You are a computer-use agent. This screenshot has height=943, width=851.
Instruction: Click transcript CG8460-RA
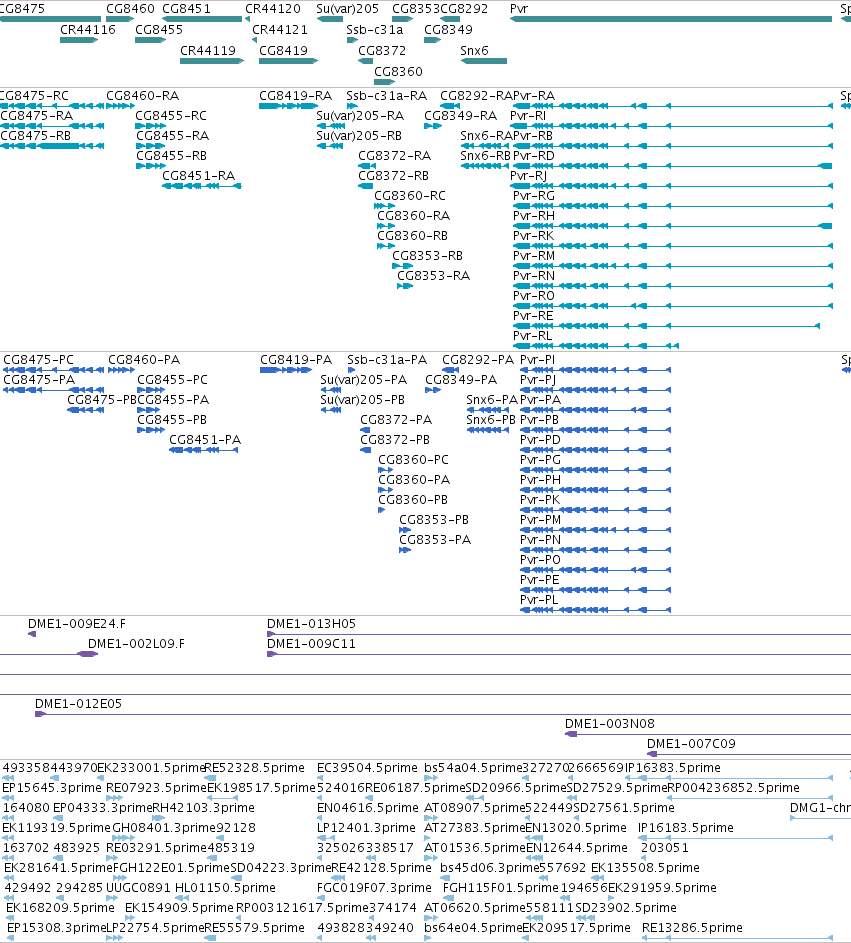click(120, 106)
